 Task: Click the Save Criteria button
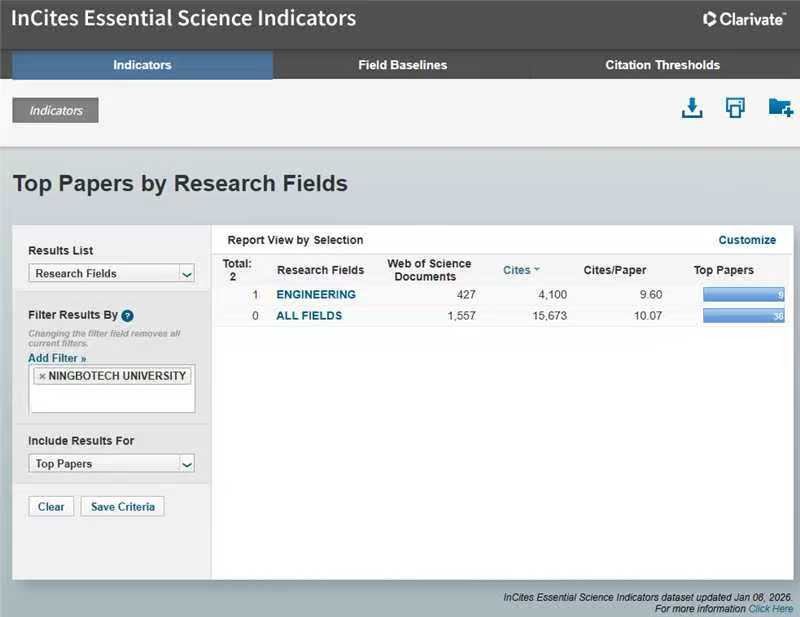tap(122, 507)
